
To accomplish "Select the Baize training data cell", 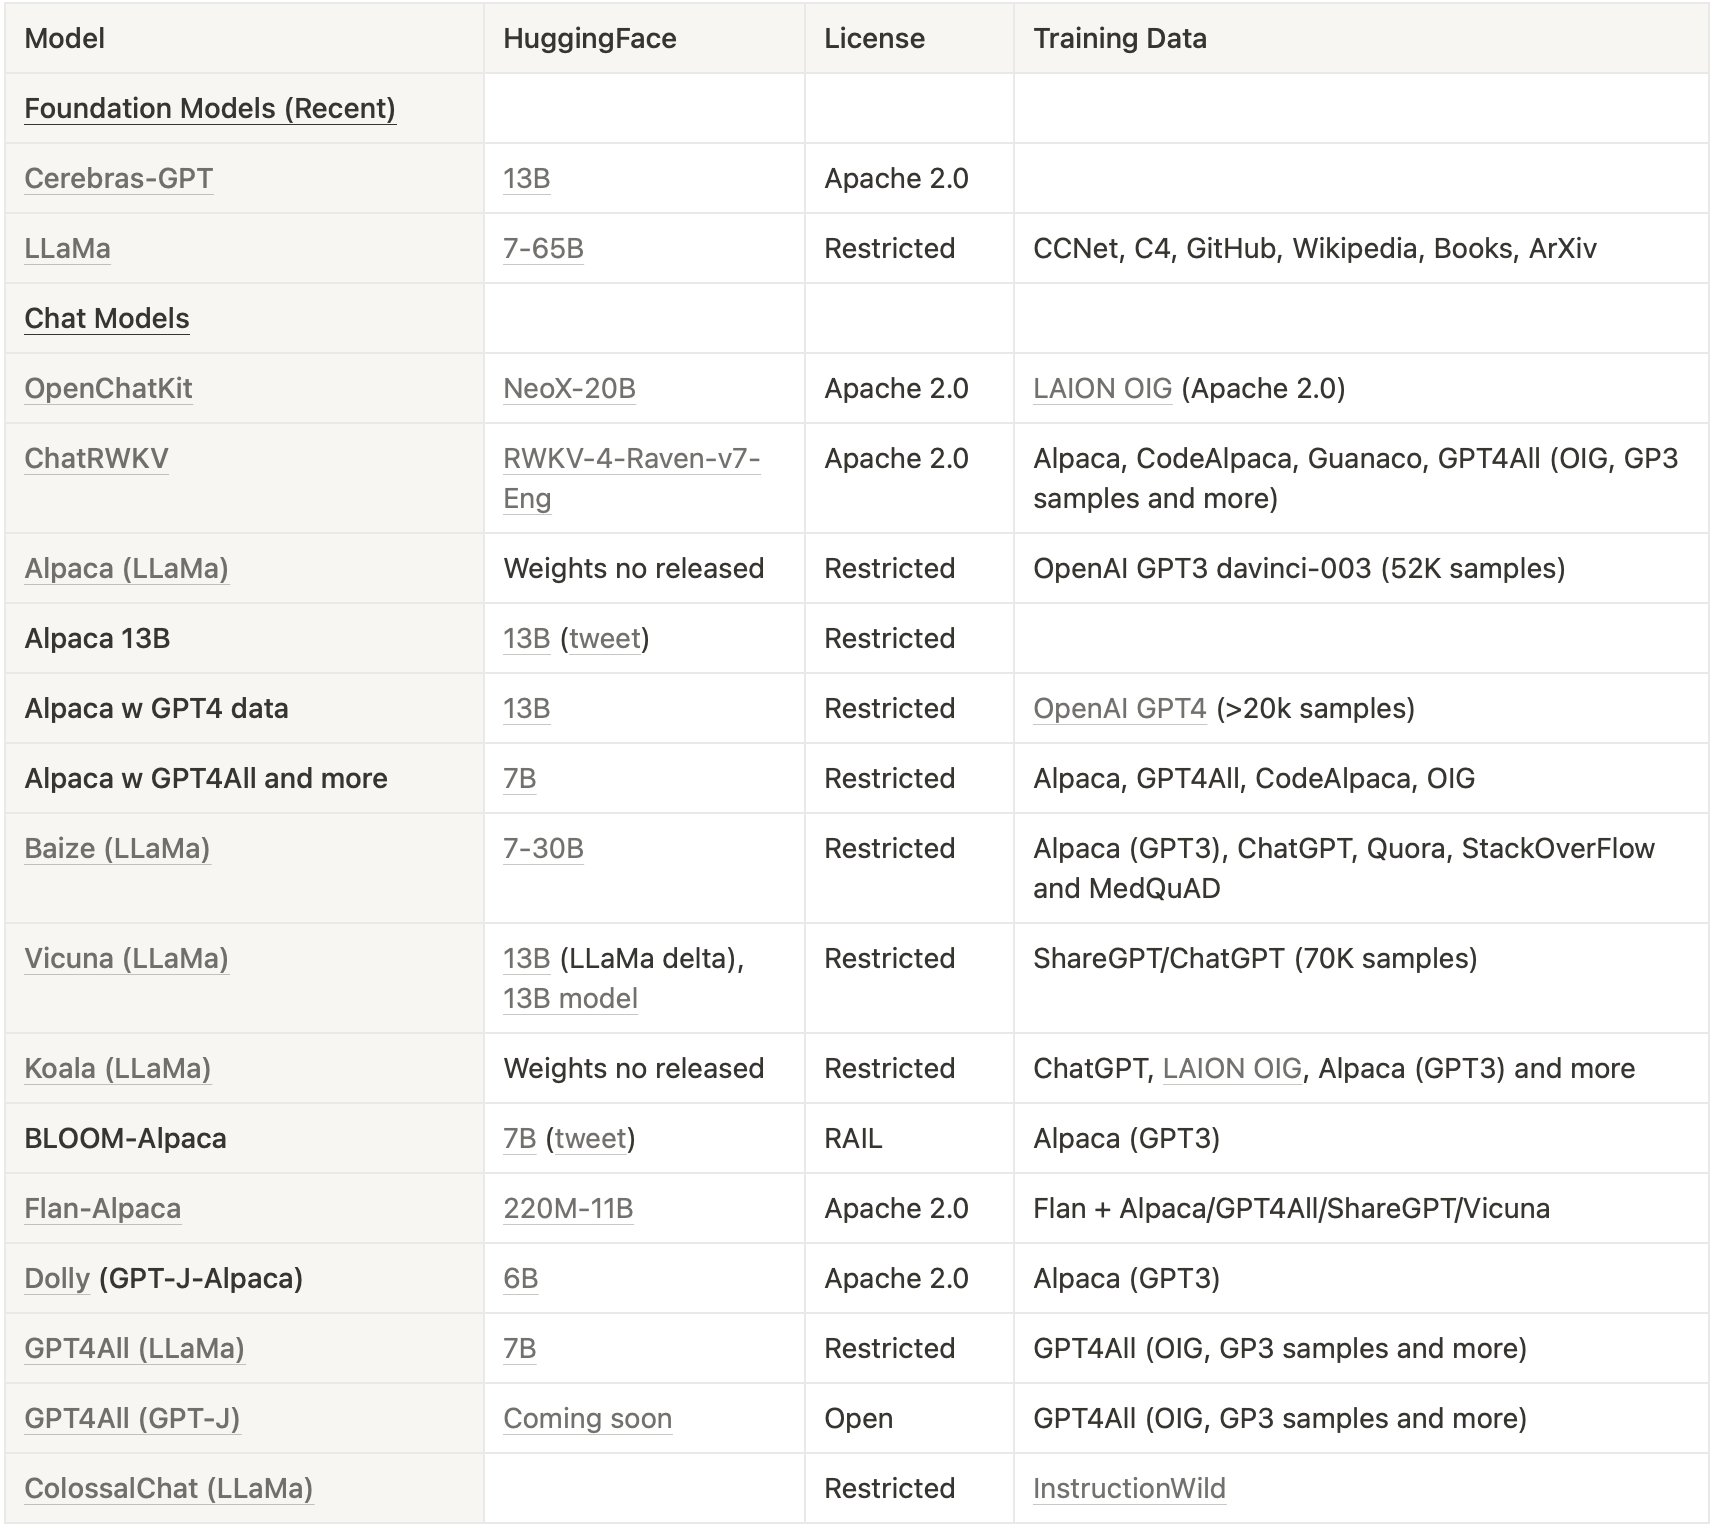I will coord(1361,868).
